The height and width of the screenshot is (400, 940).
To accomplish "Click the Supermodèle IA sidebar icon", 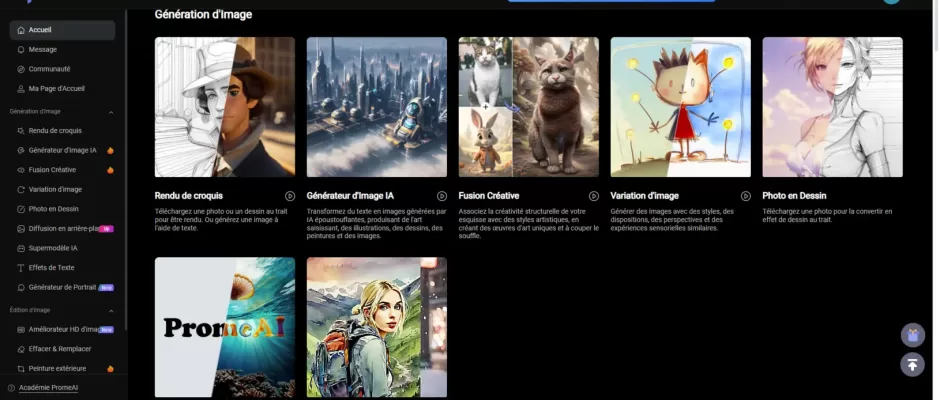I will [x=21, y=248].
